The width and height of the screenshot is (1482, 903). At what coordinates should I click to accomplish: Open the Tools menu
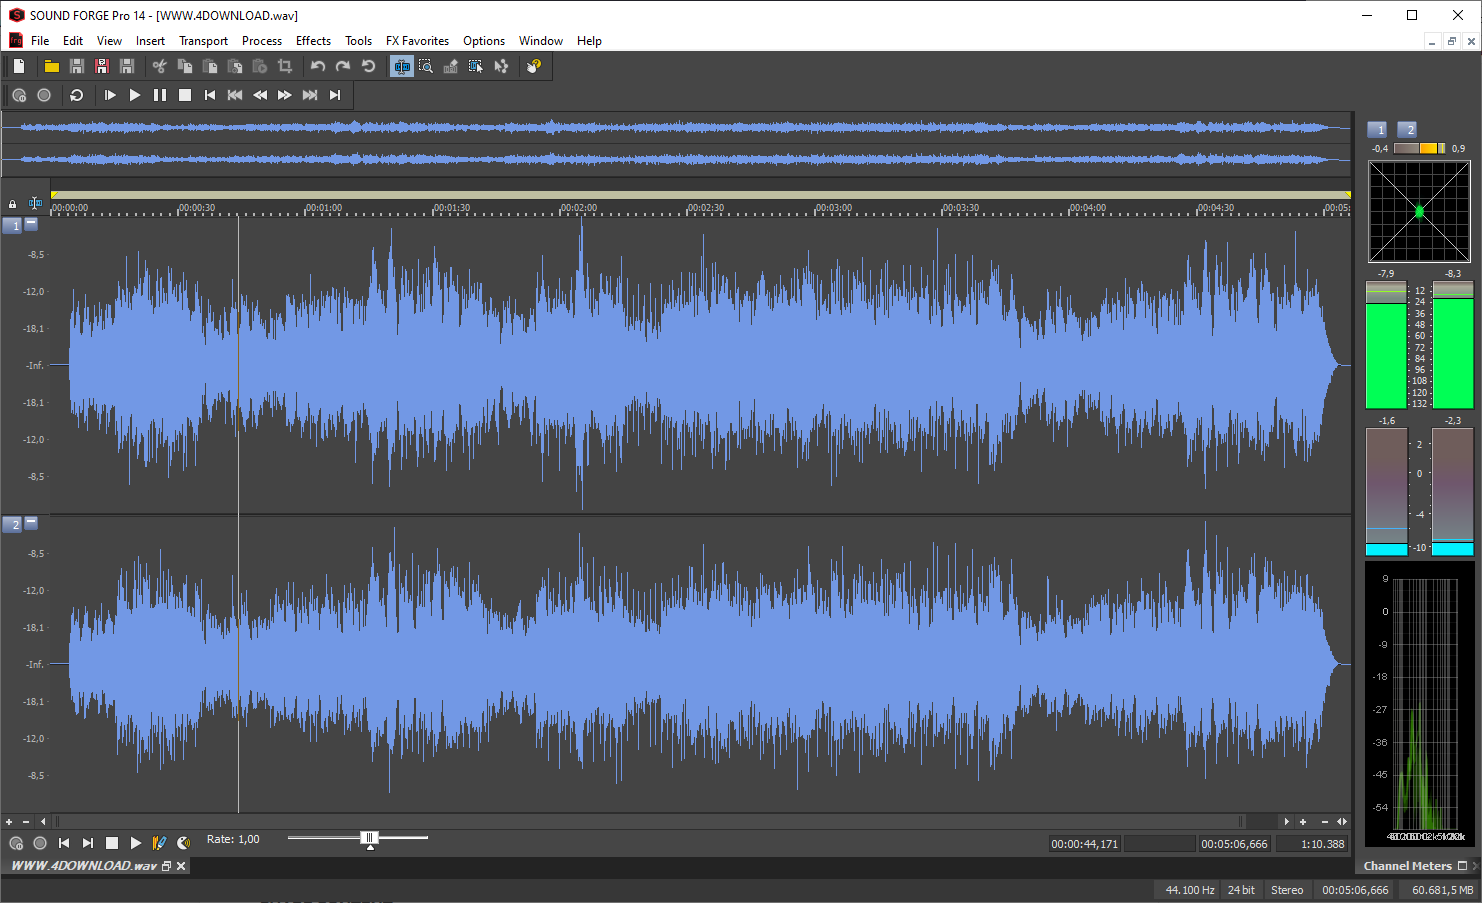tap(358, 41)
